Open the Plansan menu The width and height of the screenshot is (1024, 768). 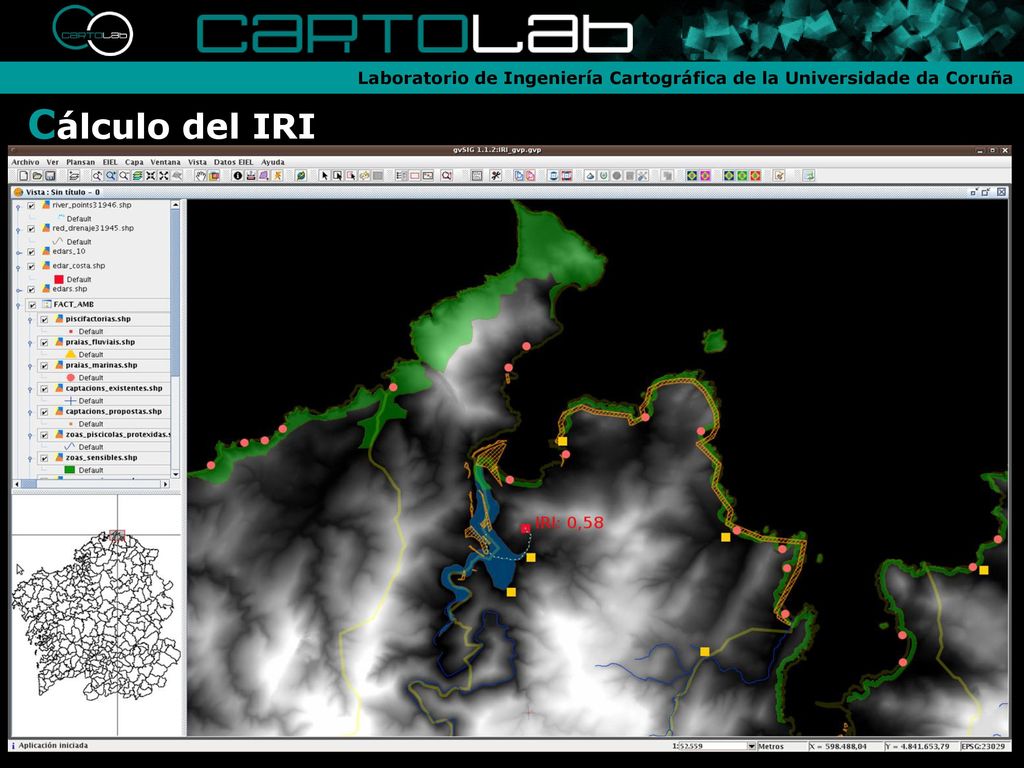(x=80, y=162)
